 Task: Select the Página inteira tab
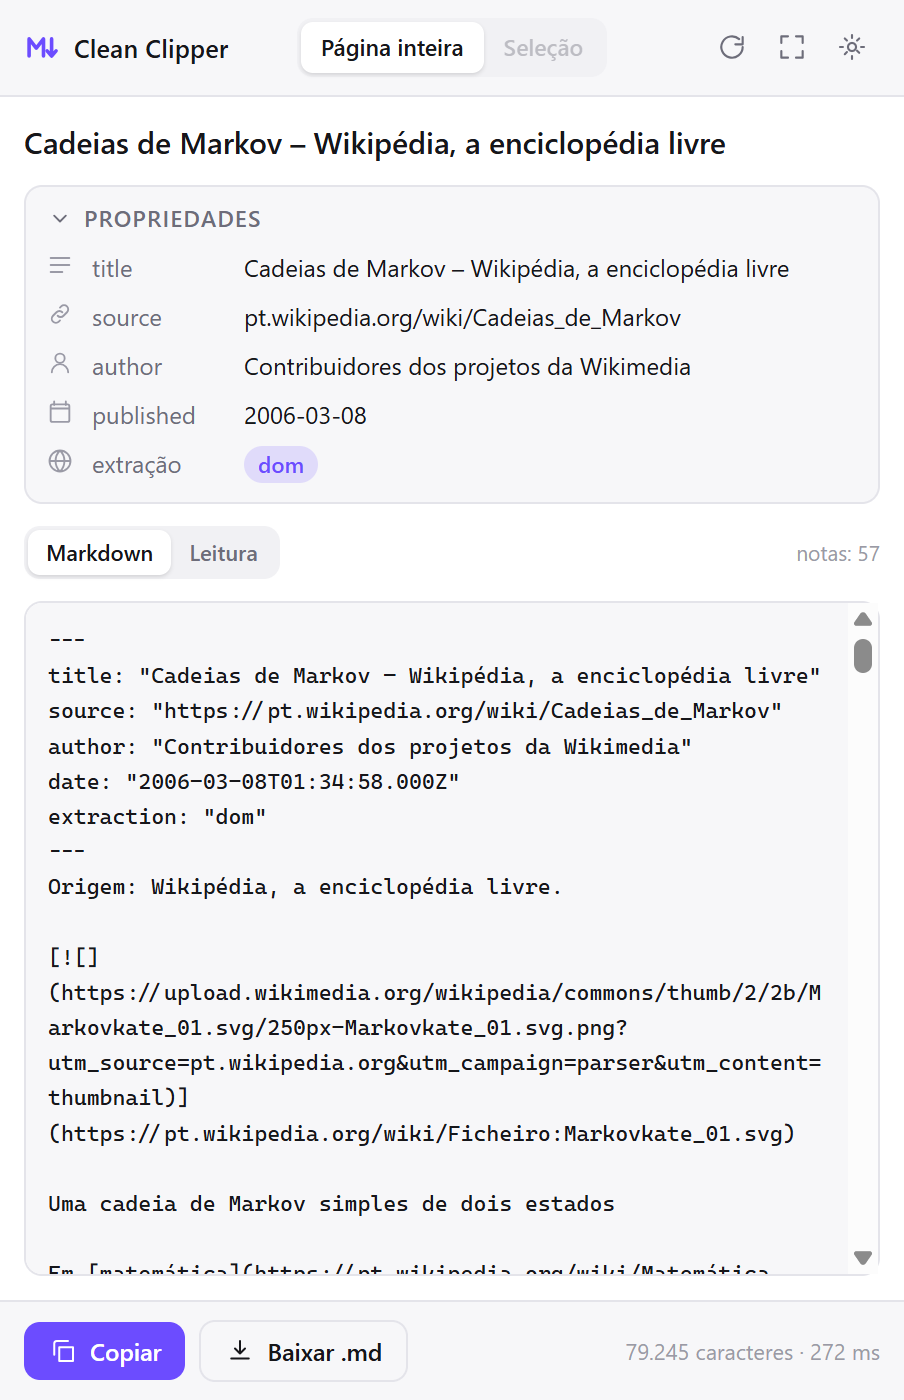pos(392,48)
